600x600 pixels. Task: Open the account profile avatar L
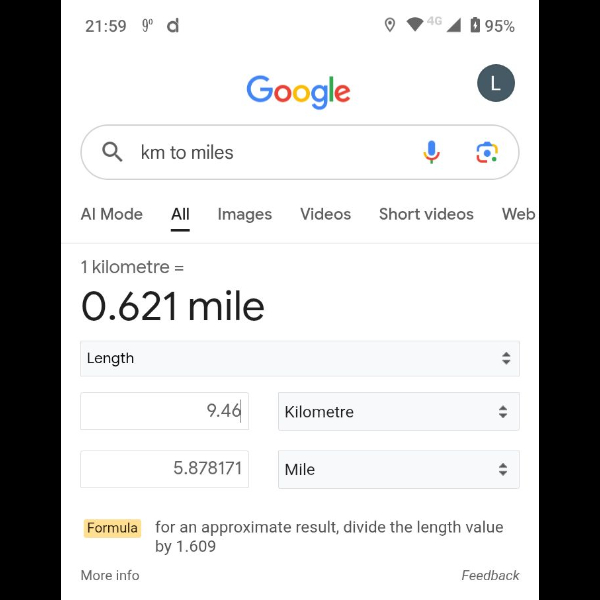coord(496,83)
